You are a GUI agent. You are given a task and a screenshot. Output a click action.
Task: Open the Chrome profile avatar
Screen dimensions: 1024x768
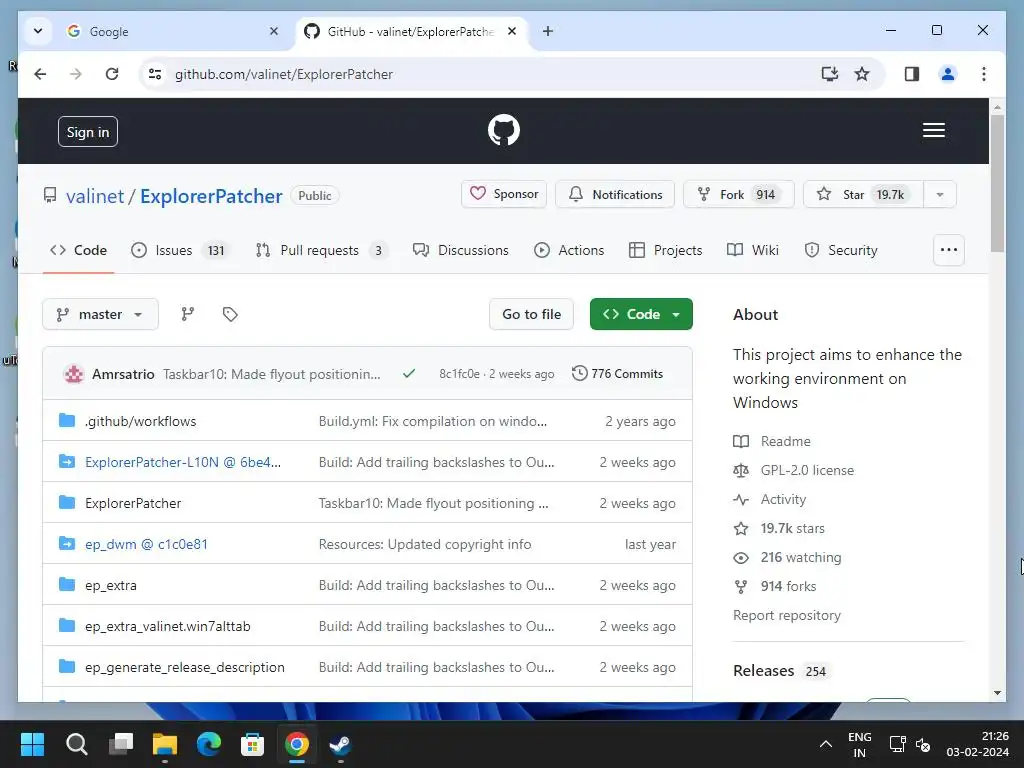pyautogui.click(x=948, y=74)
